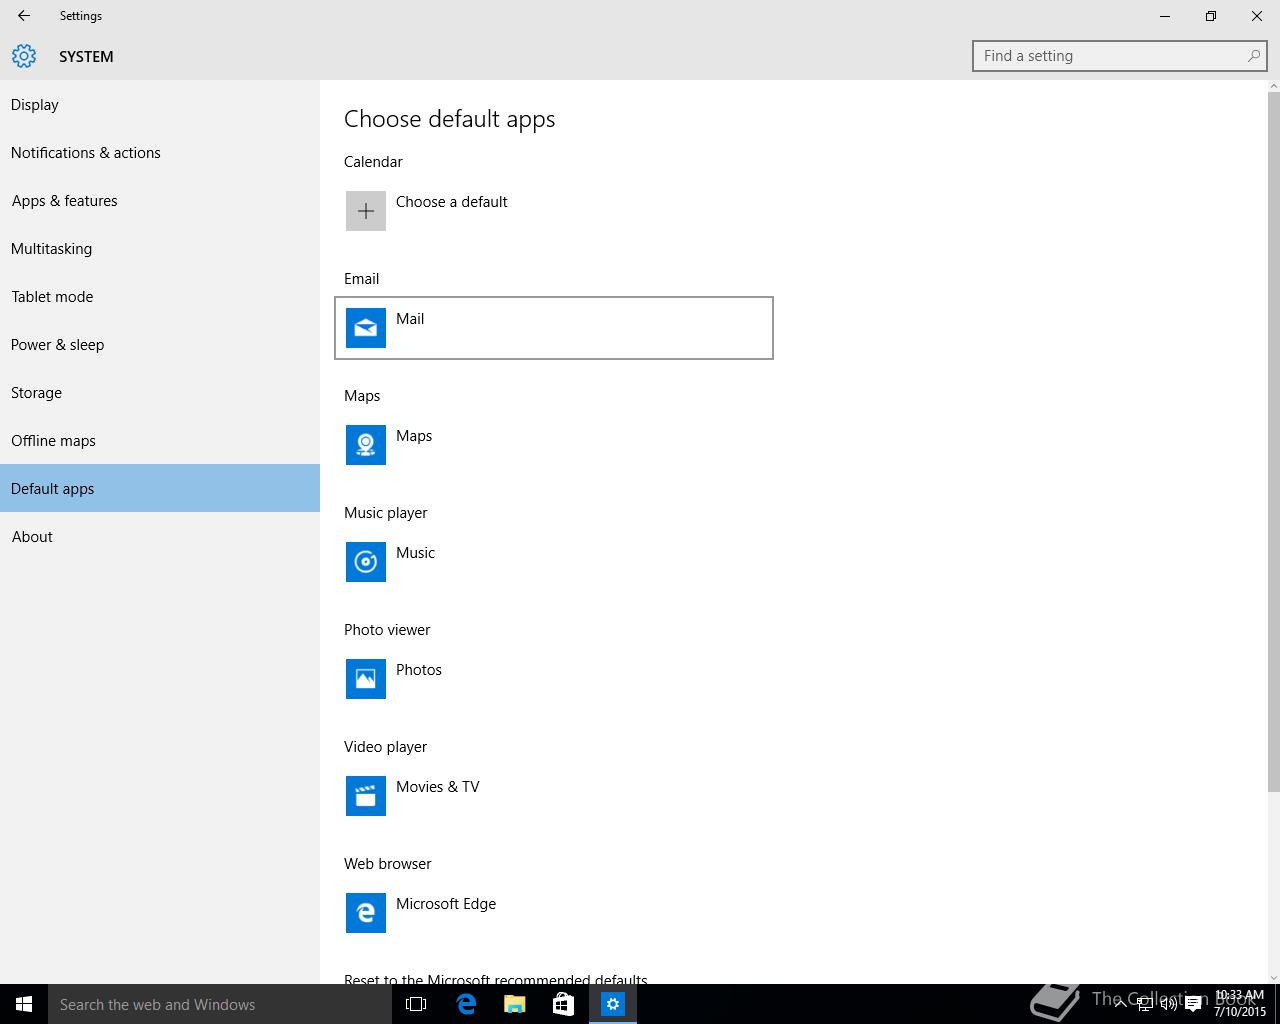The width and height of the screenshot is (1280, 1024).
Task: Open Power & sleep settings
Action: (160, 345)
